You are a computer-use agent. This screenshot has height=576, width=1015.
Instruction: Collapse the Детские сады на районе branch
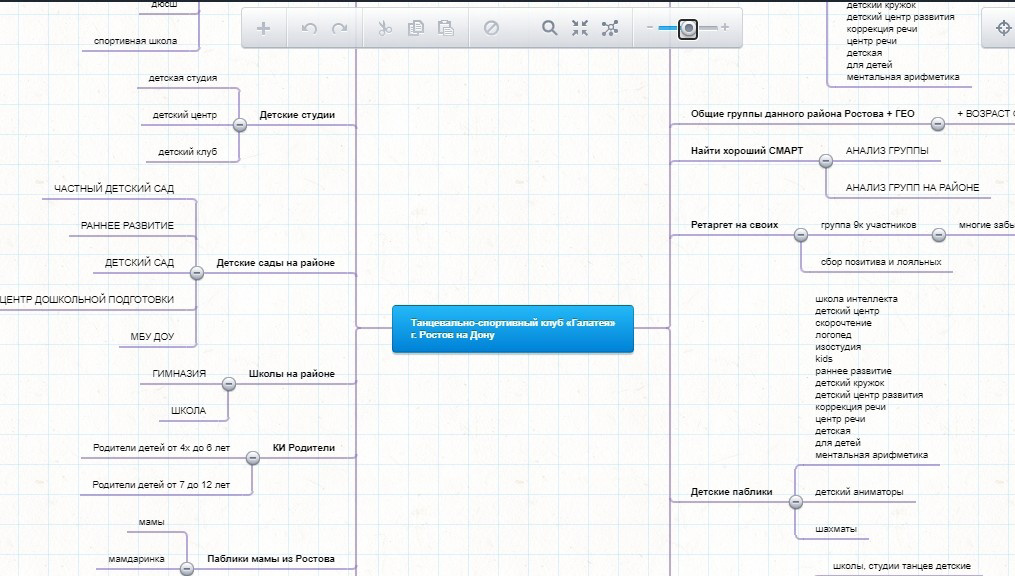tap(197, 273)
